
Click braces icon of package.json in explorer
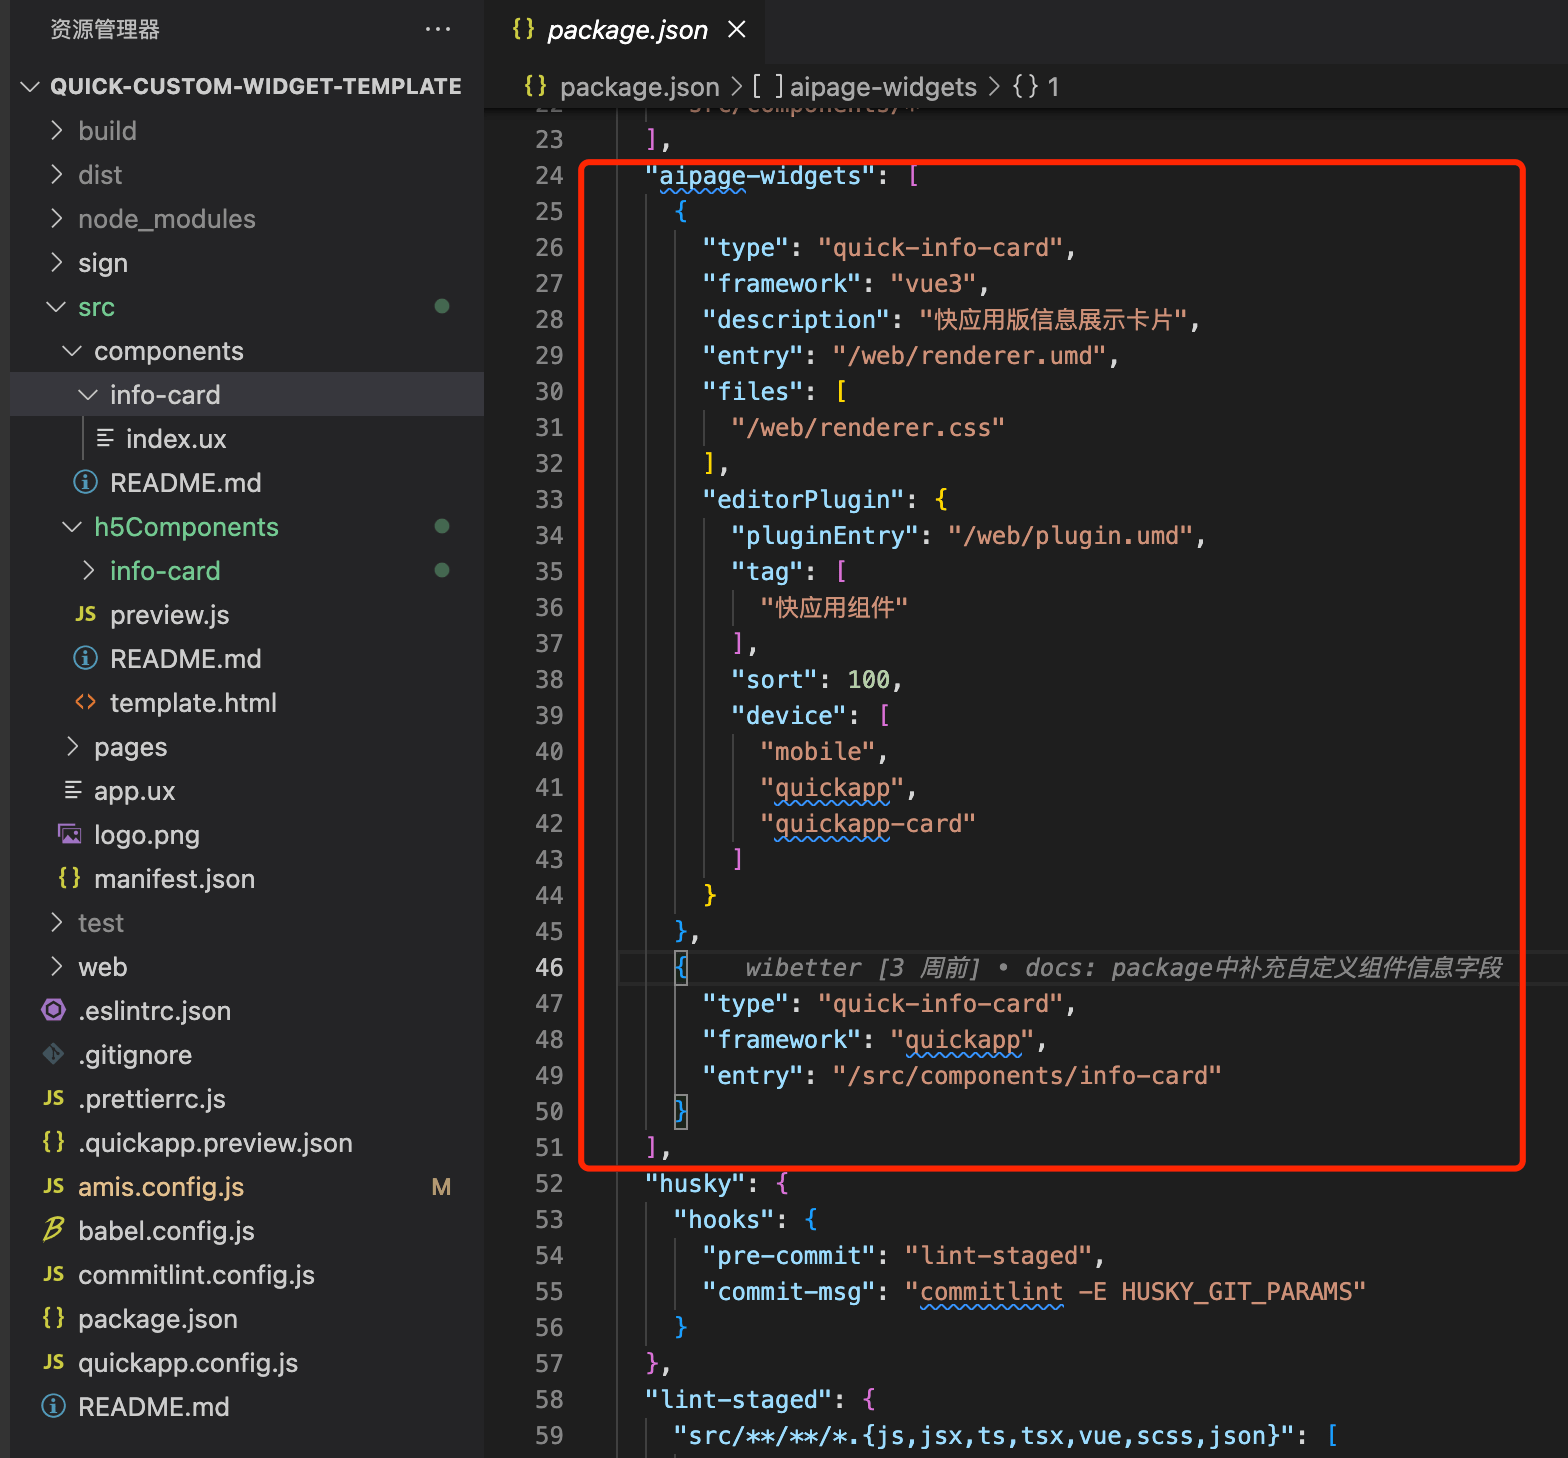54,1318
